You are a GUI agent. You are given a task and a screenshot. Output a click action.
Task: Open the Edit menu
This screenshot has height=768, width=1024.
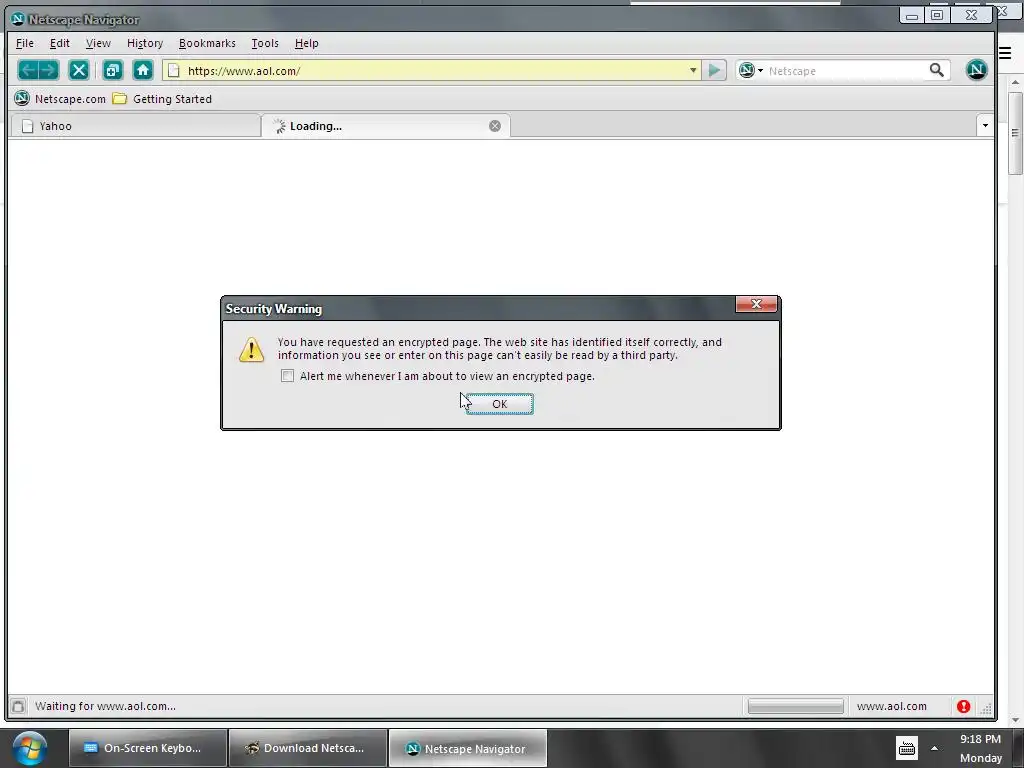59,43
